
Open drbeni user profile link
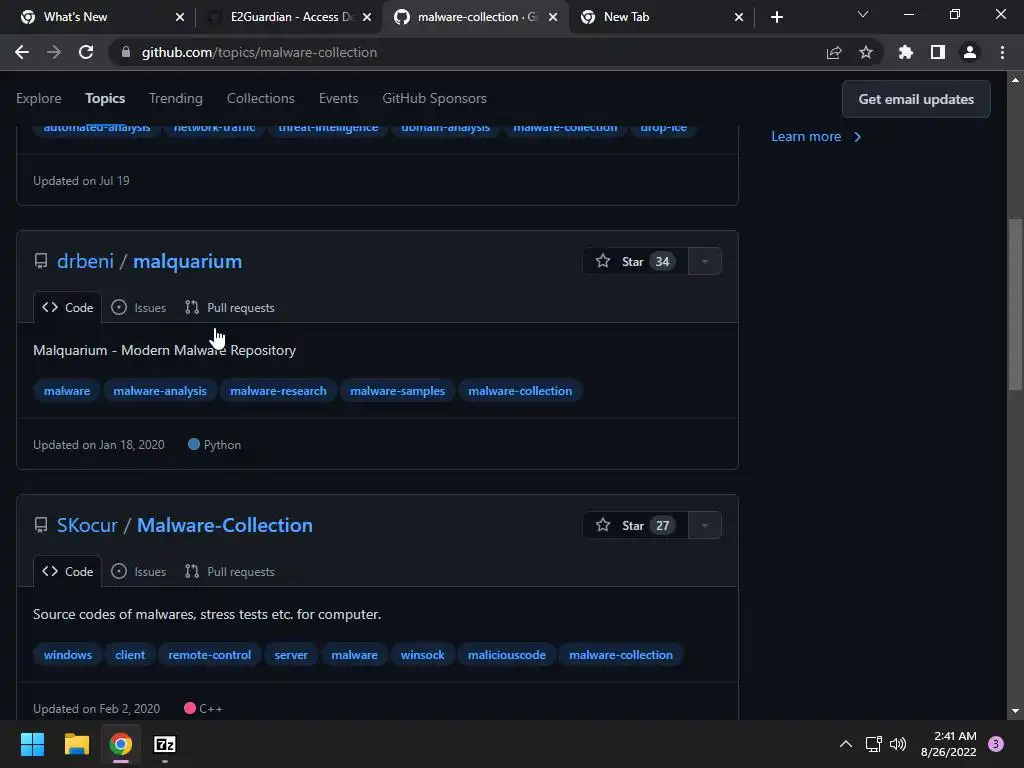click(86, 261)
